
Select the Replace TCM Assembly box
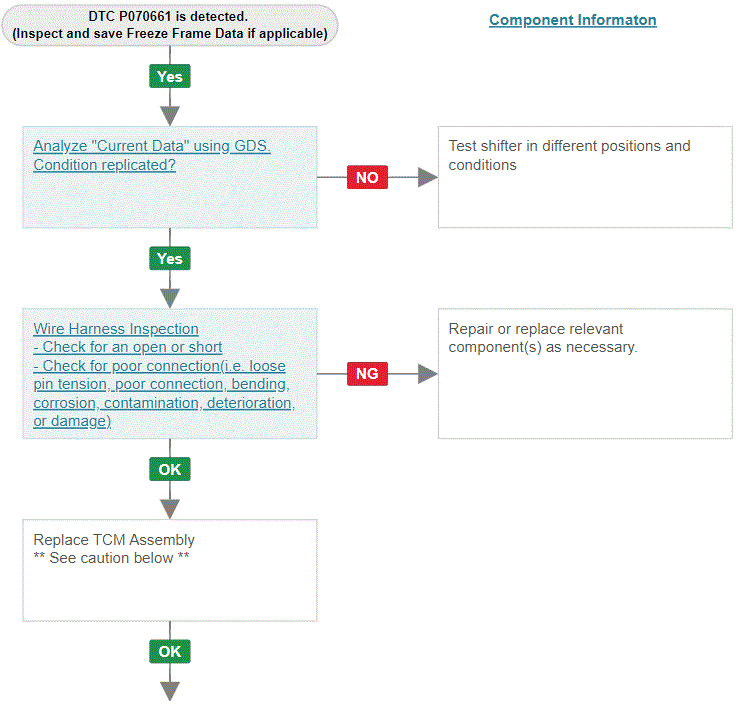pos(170,570)
